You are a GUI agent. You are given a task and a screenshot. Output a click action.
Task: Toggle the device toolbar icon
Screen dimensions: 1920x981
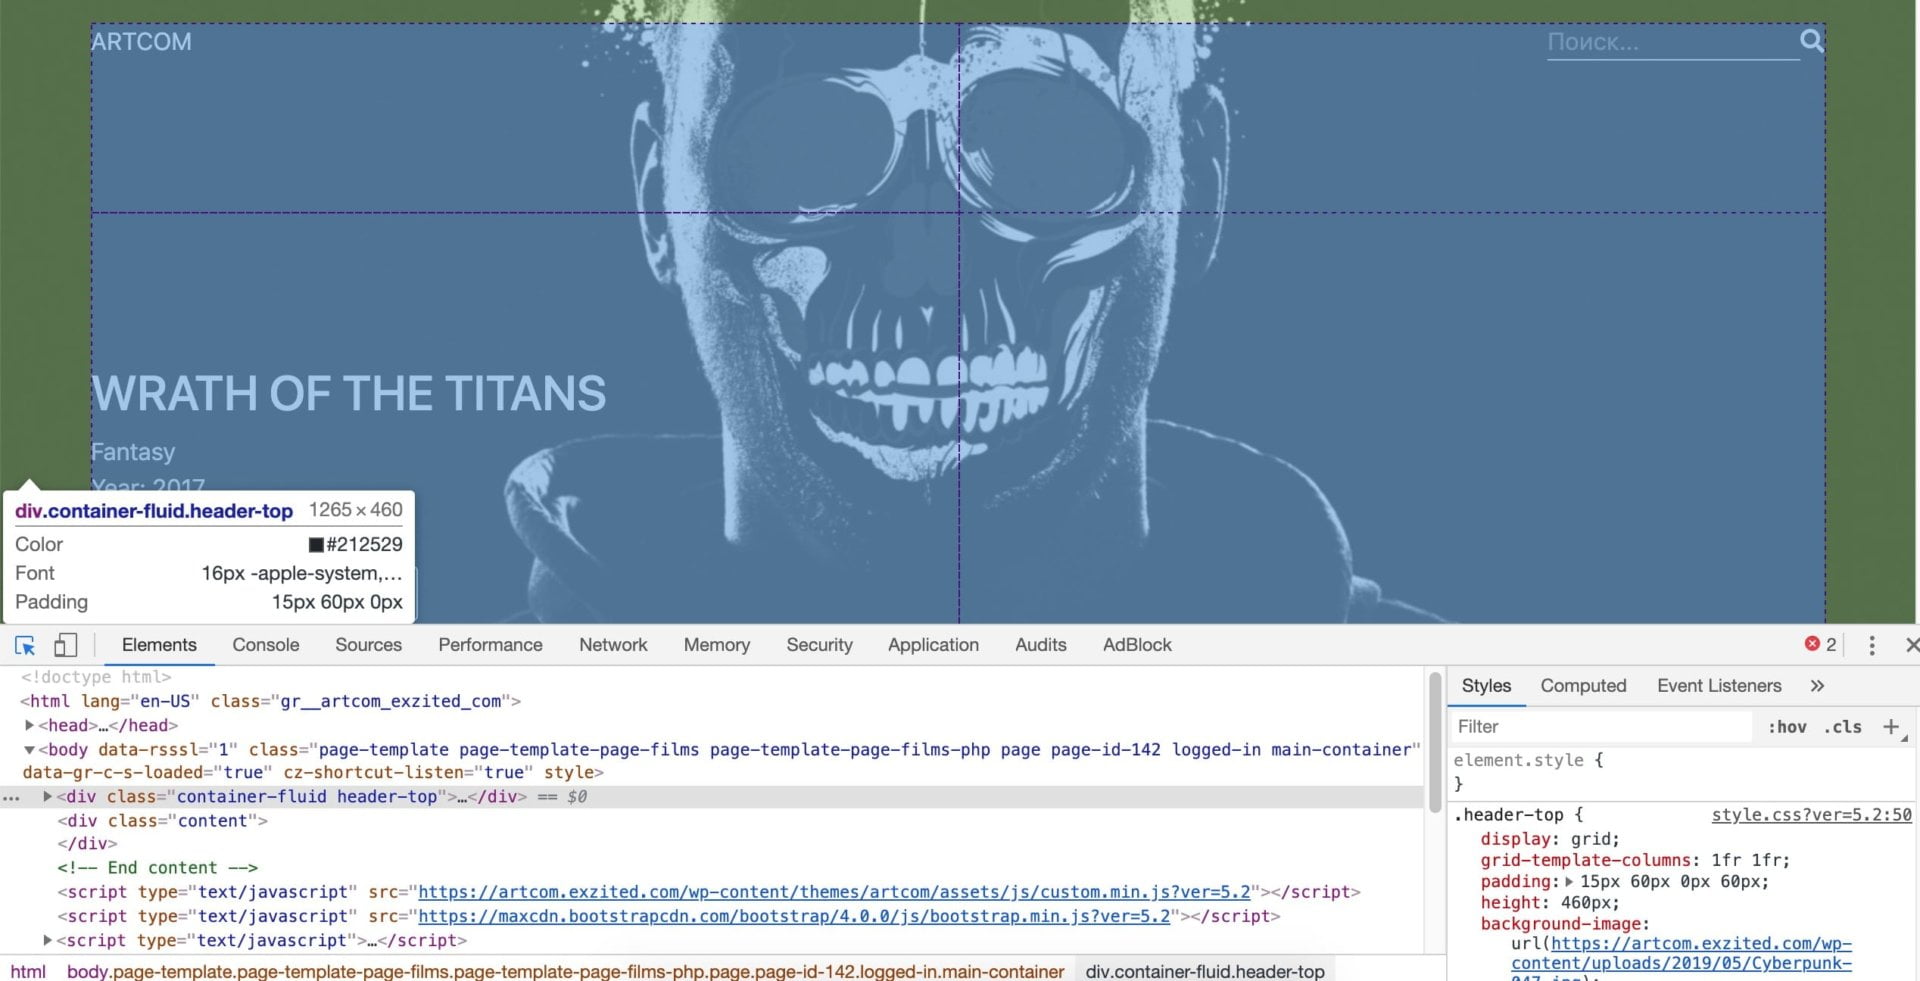pos(66,645)
